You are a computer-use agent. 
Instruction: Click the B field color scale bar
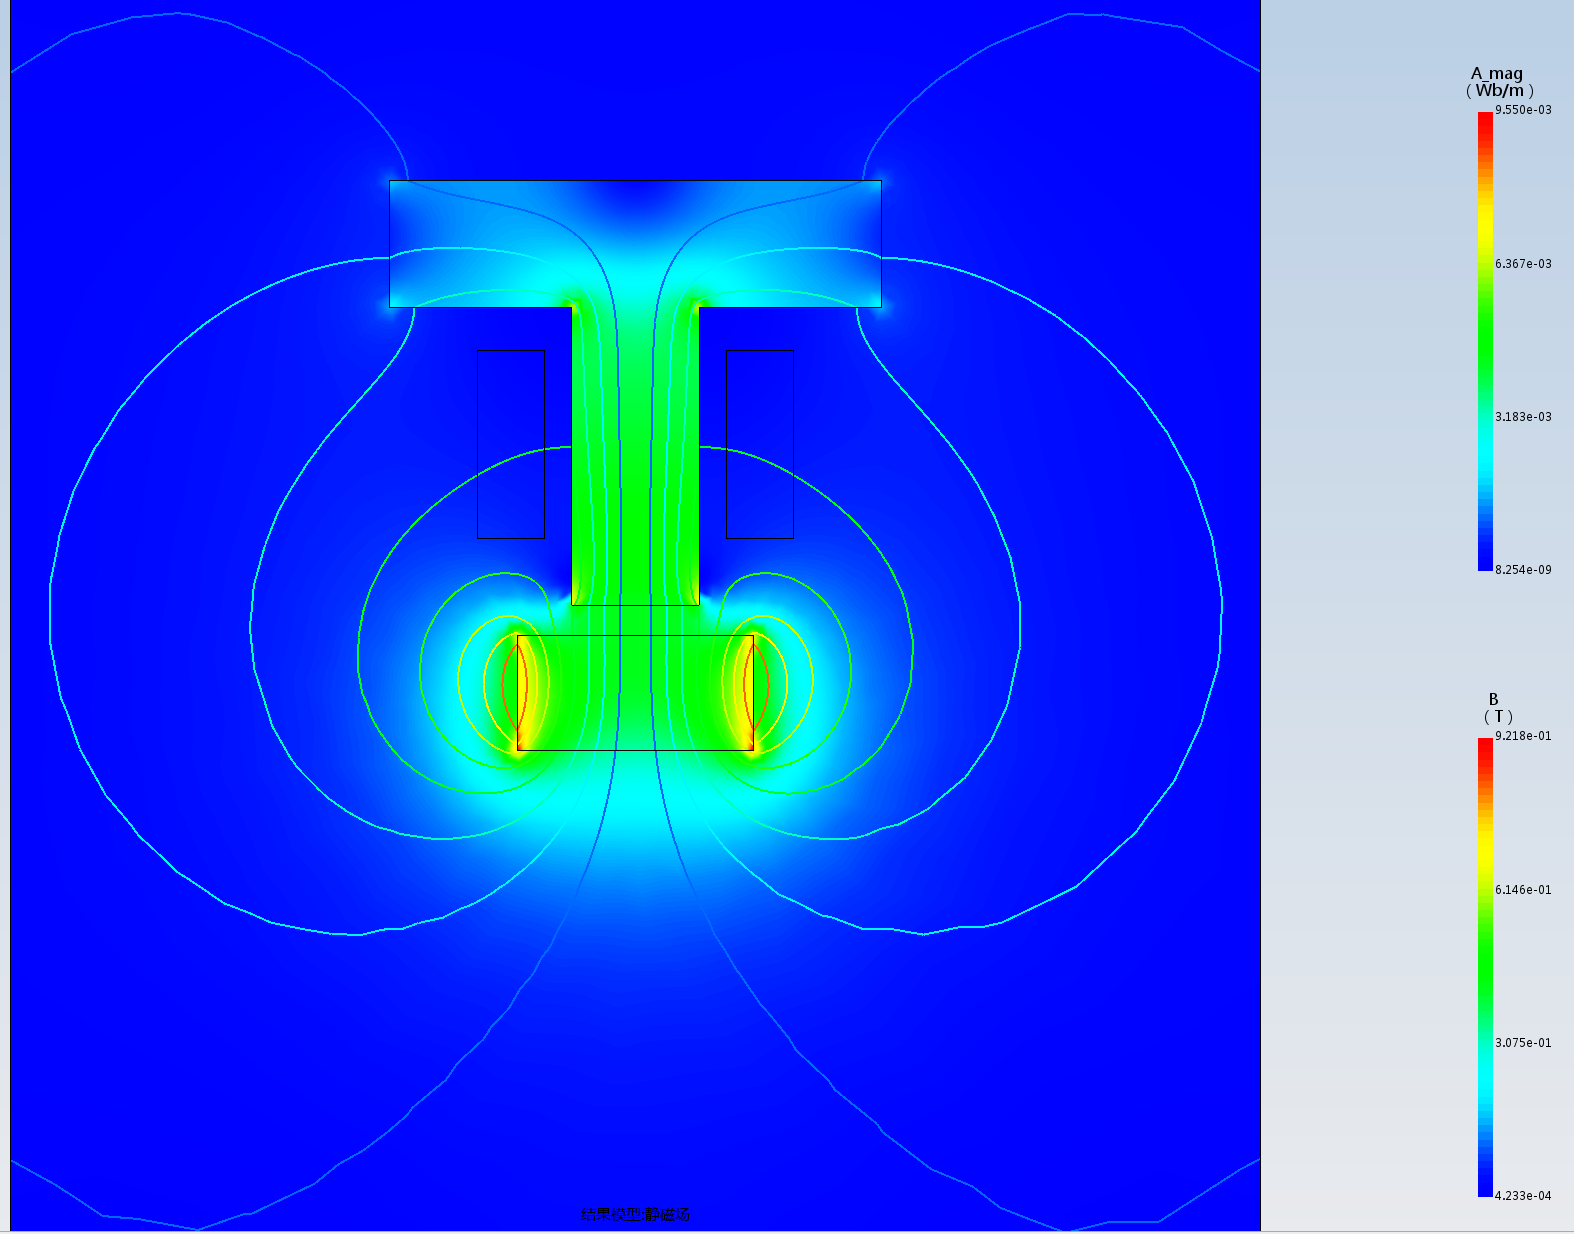1485,967
